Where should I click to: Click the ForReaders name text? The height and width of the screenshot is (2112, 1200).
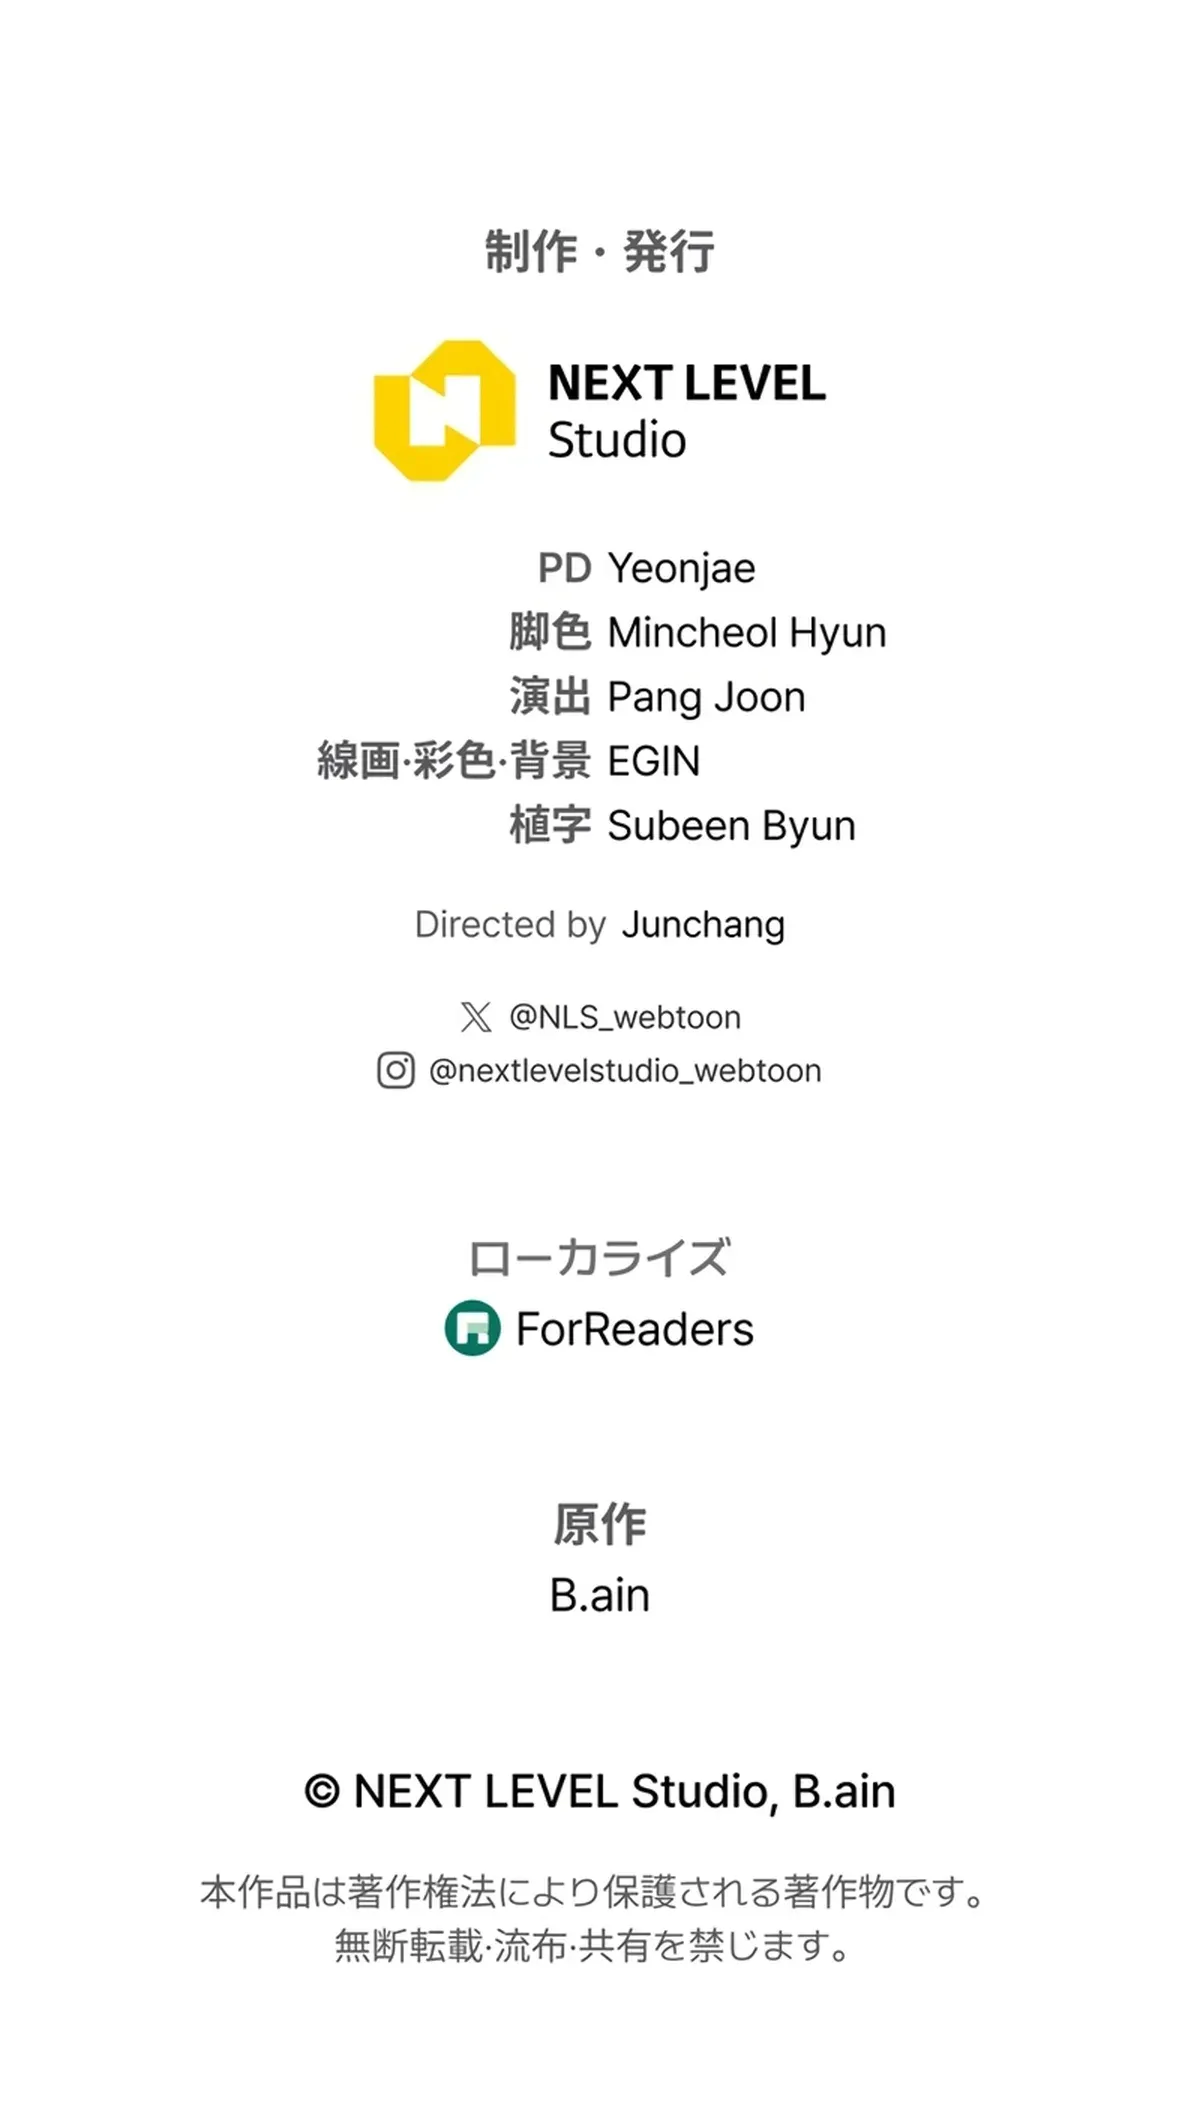pos(635,1329)
